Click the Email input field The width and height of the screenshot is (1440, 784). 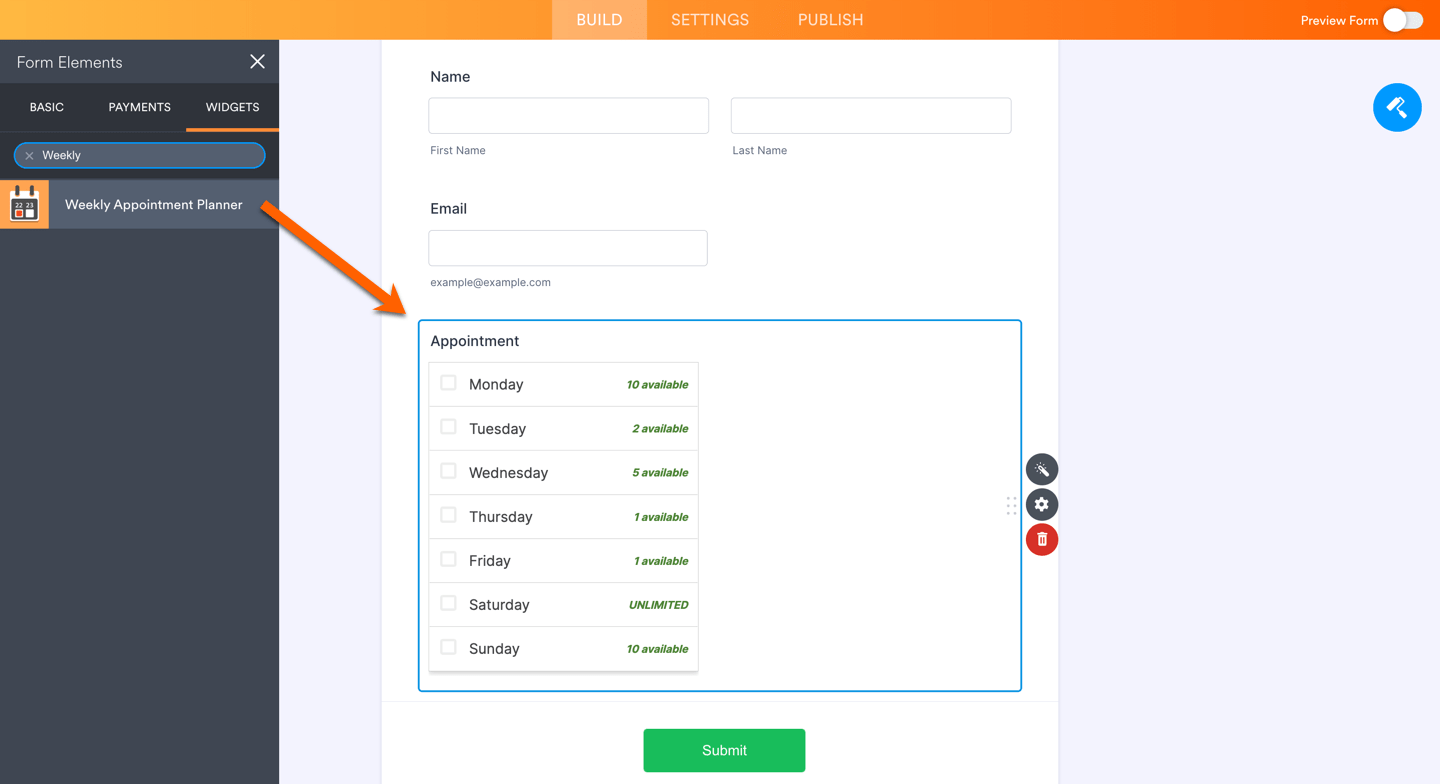click(568, 248)
